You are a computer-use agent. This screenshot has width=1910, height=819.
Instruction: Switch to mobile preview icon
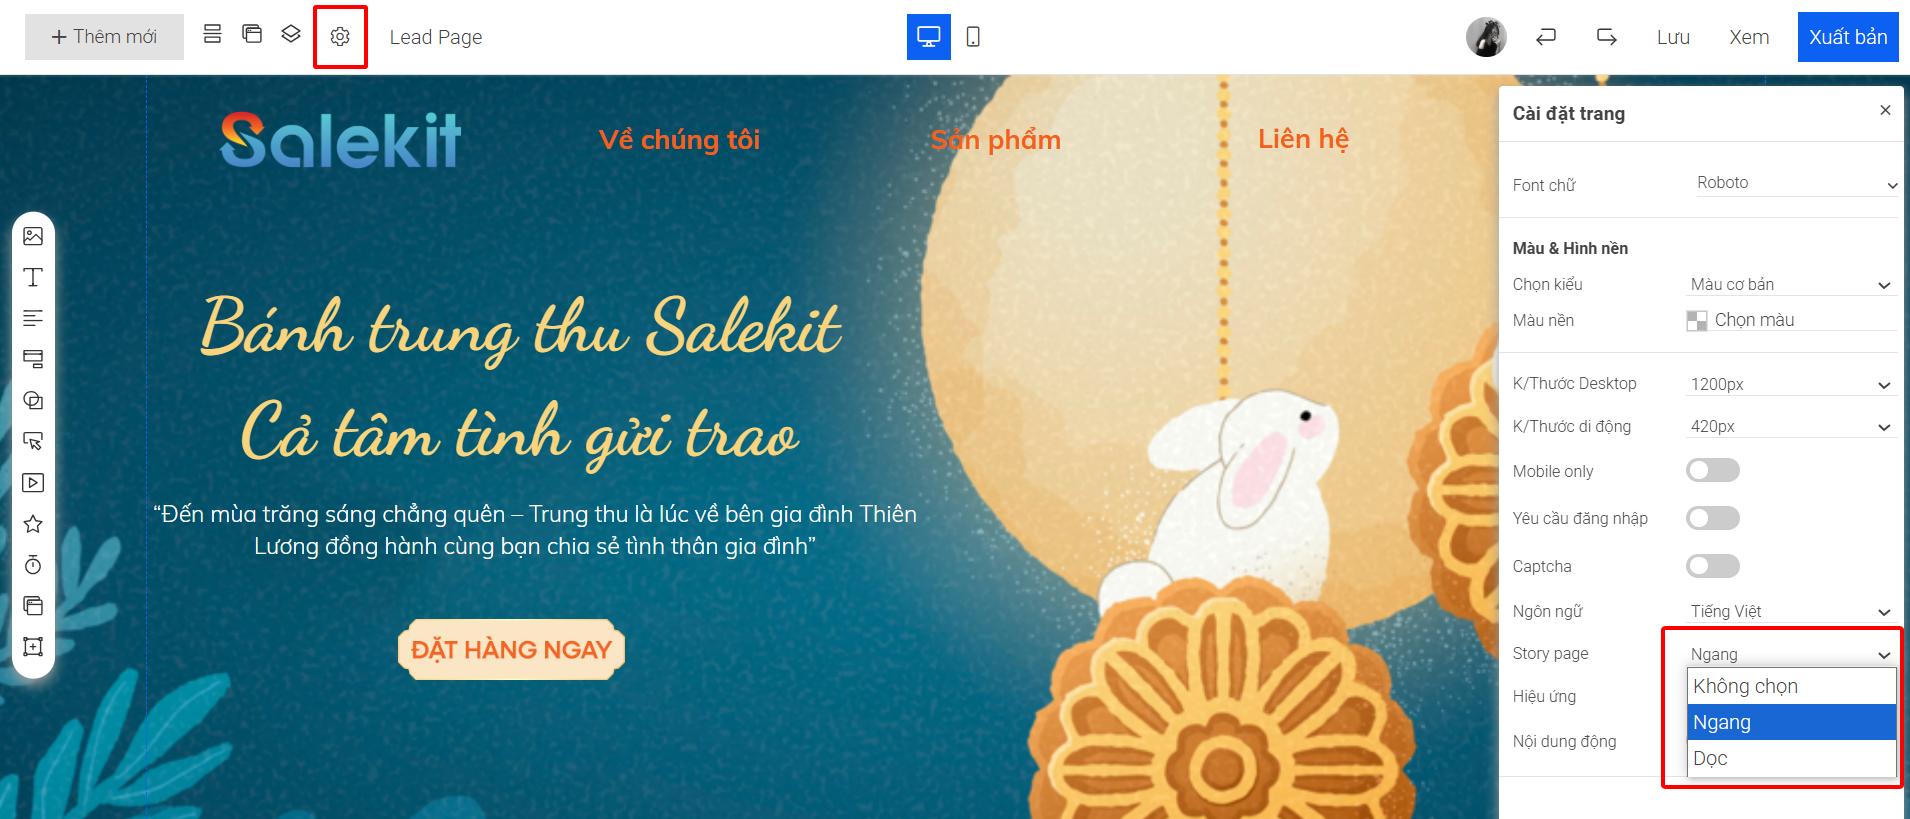click(973, 37)
